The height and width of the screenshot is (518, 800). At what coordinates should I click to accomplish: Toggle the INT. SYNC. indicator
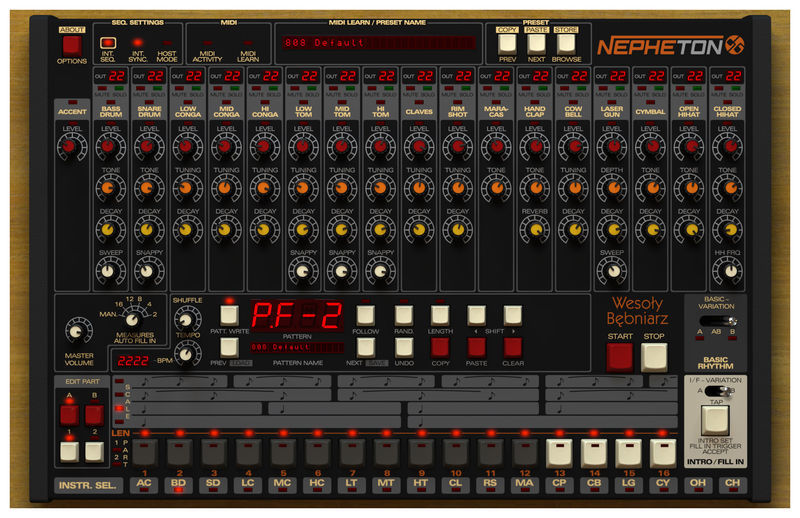click(137, 43)
